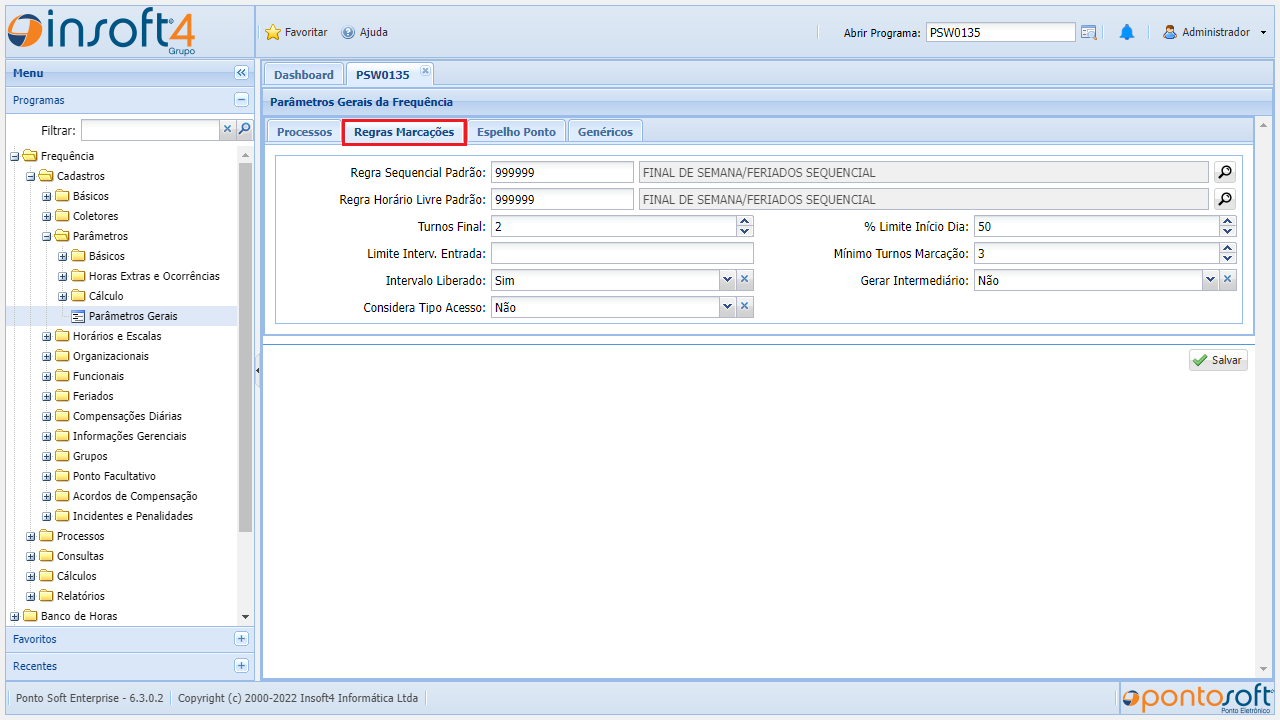Image resolution: width=1280 pixels, height=720 pixels.
Task: Open the Gerar Intermediário dropdown
Action: pos(1210,280)
